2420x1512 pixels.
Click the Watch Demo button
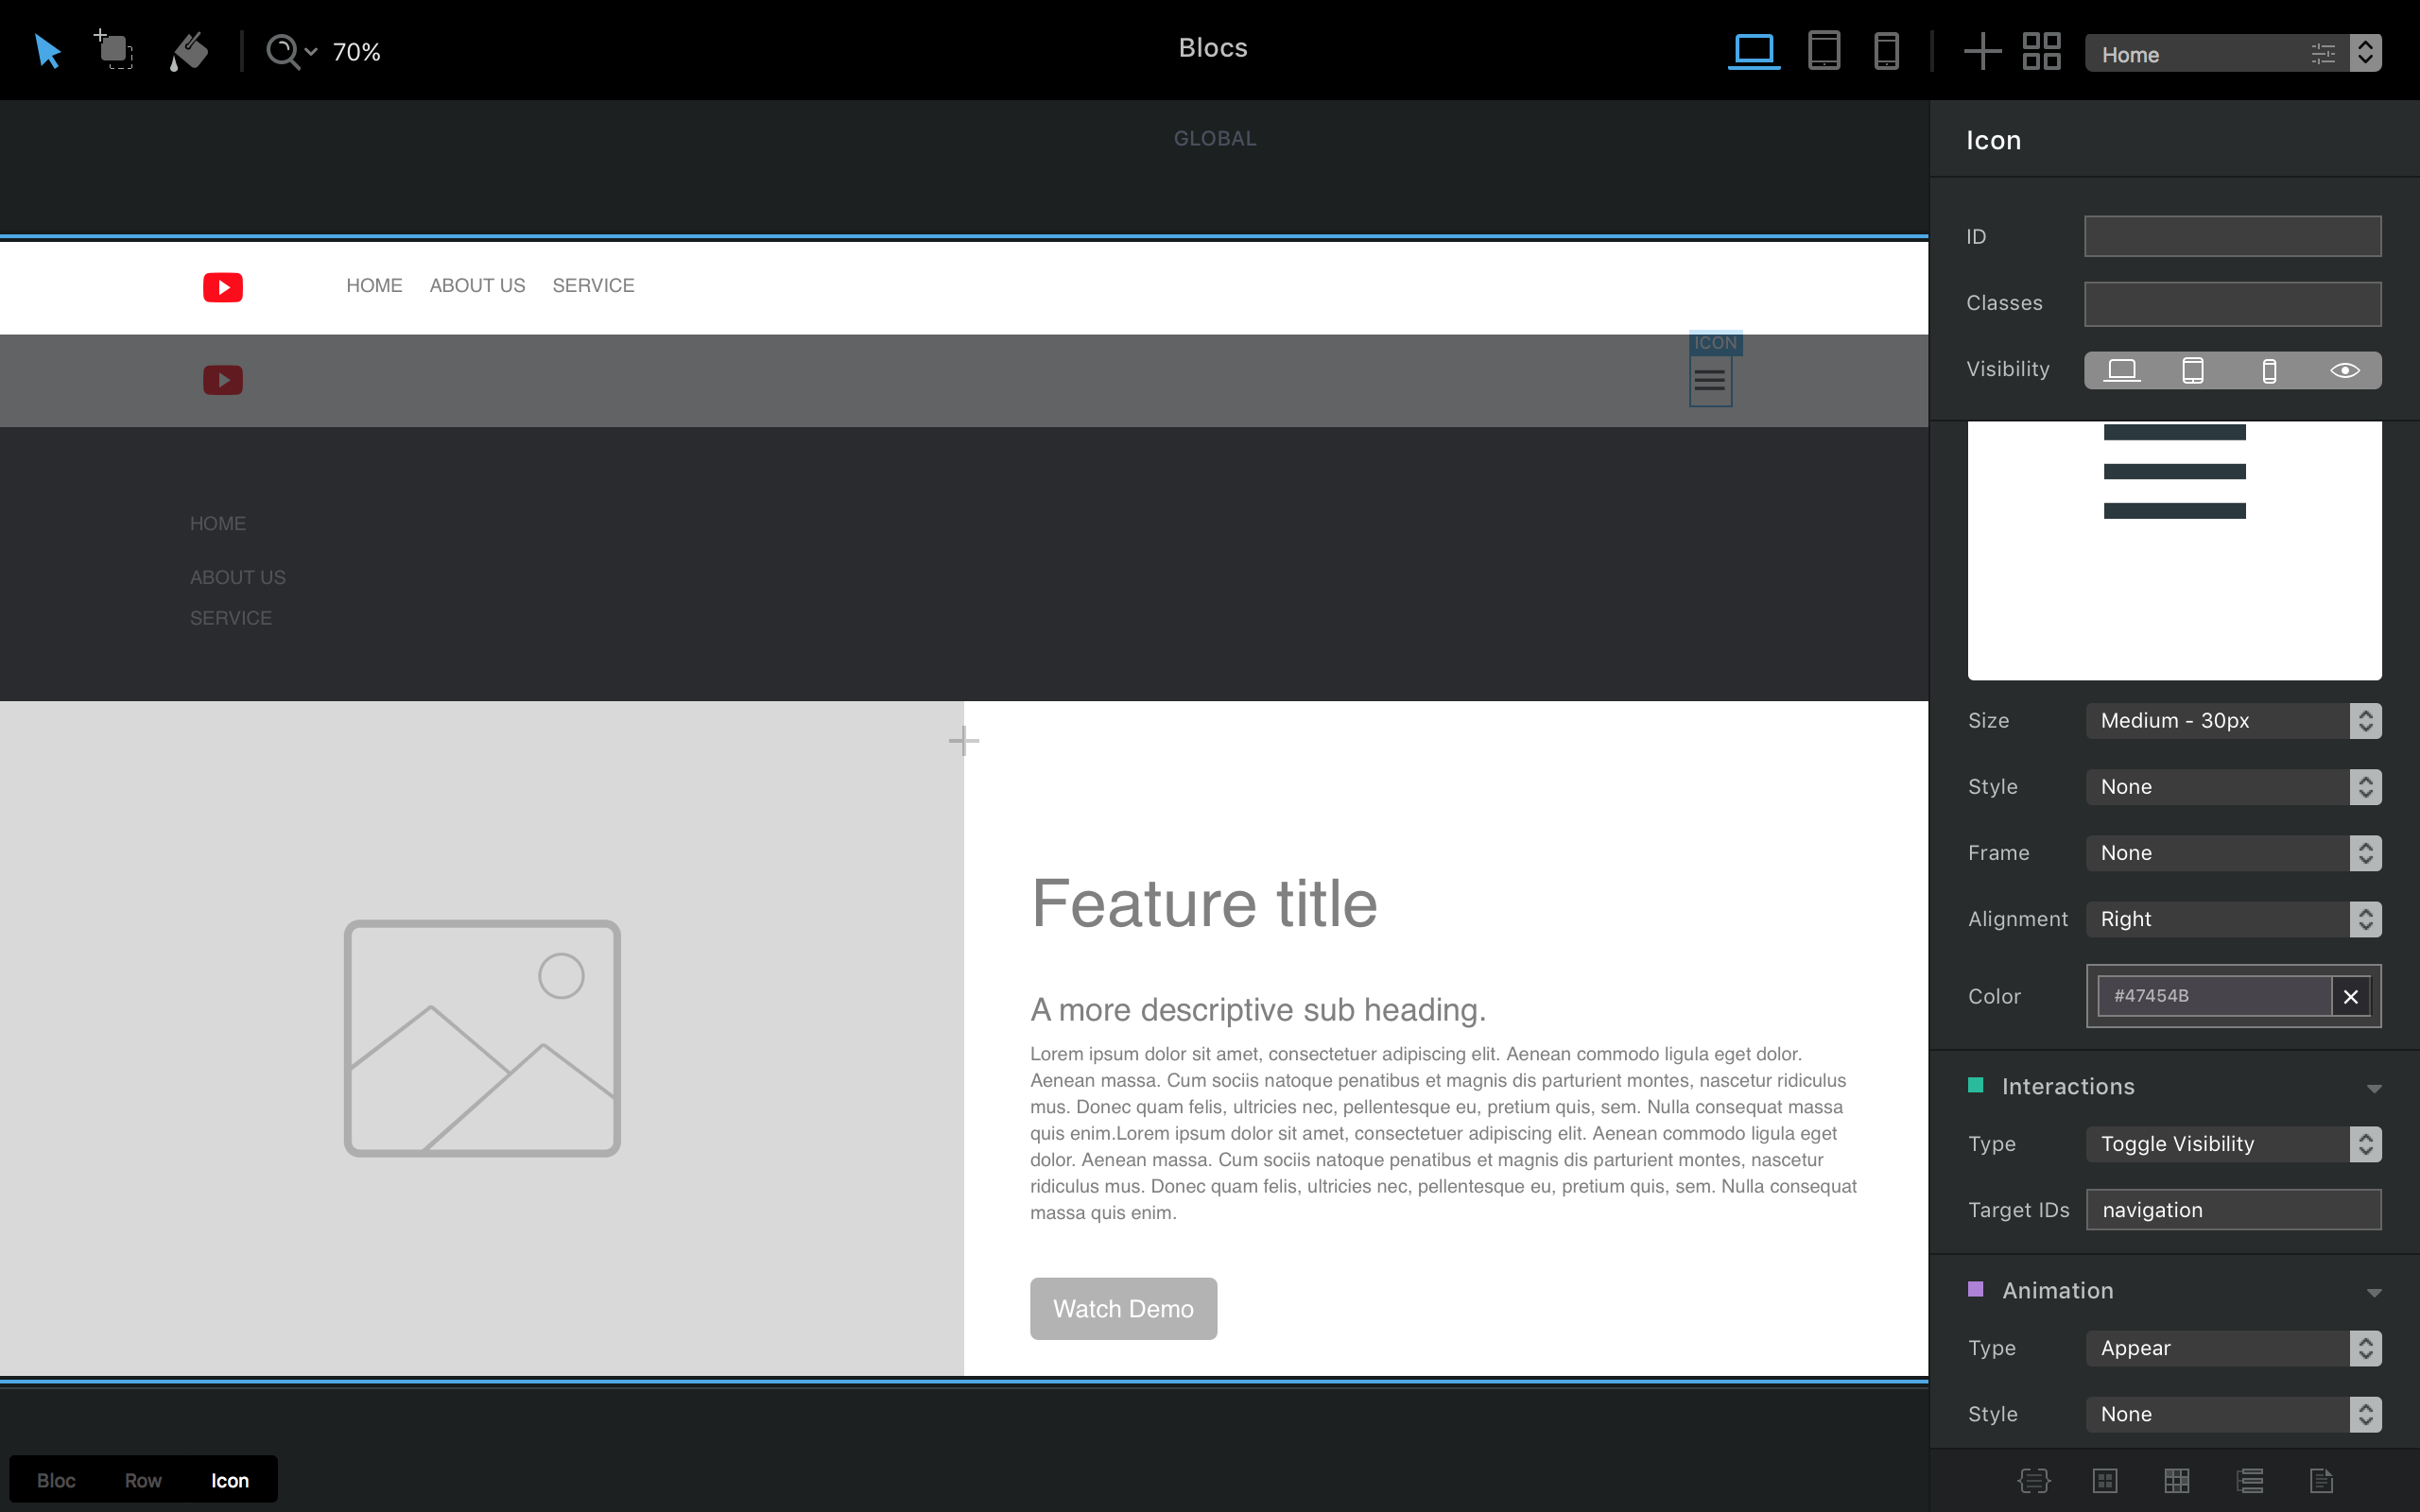[x=1123, y=1309]
